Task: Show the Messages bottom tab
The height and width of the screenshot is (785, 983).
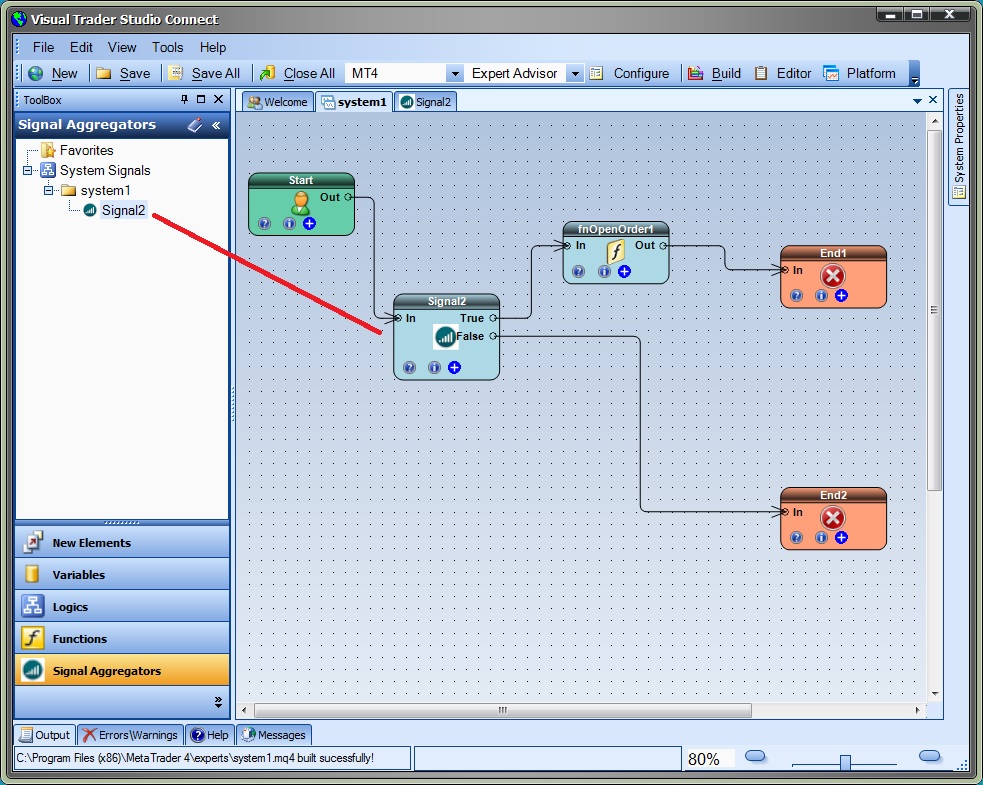Action: click(x=274, y=735)
